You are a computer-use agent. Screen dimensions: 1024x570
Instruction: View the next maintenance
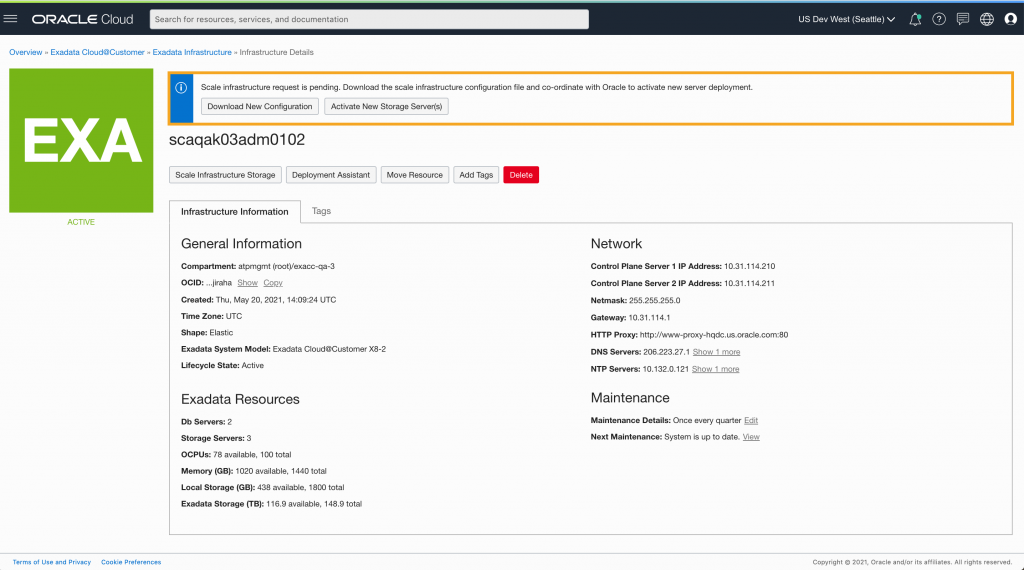click(x=751, y=437)
